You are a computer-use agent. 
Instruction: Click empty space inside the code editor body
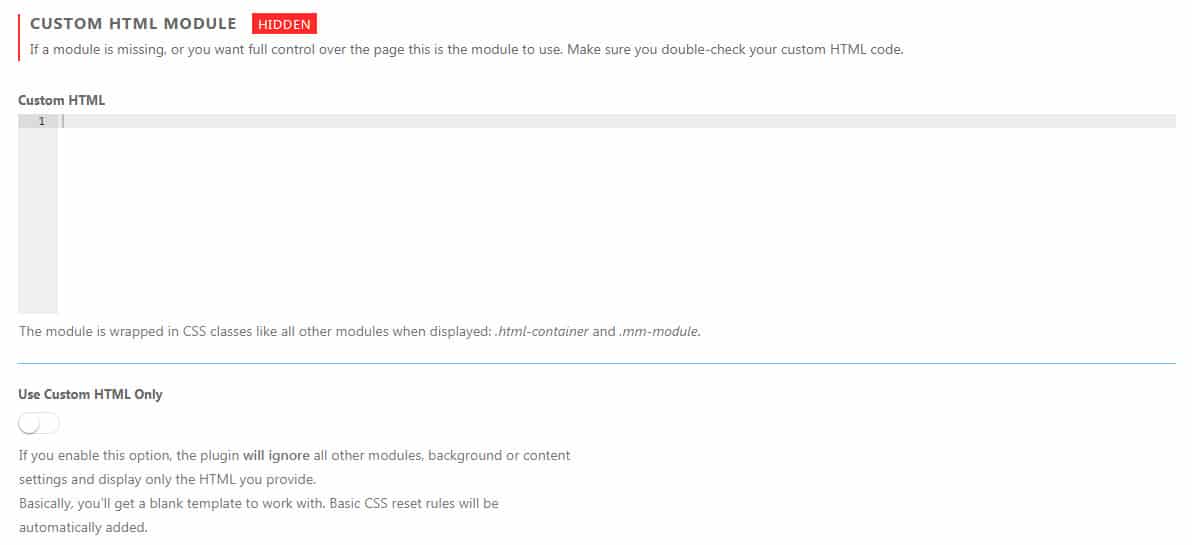617,220
